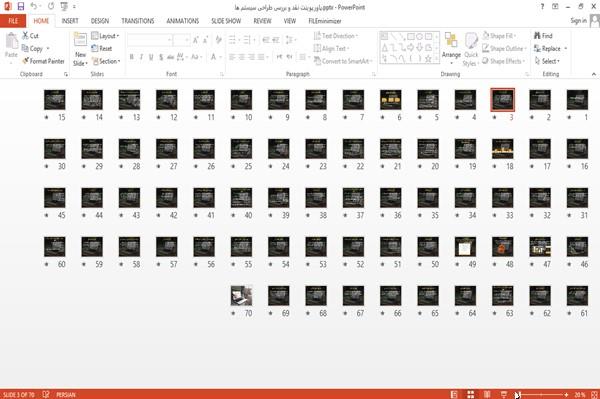The height and width of the screenshot is (399, 600).
Task: Select slide 6 thumbnail with yellow boxes
Action: click(x=391, y=99)
